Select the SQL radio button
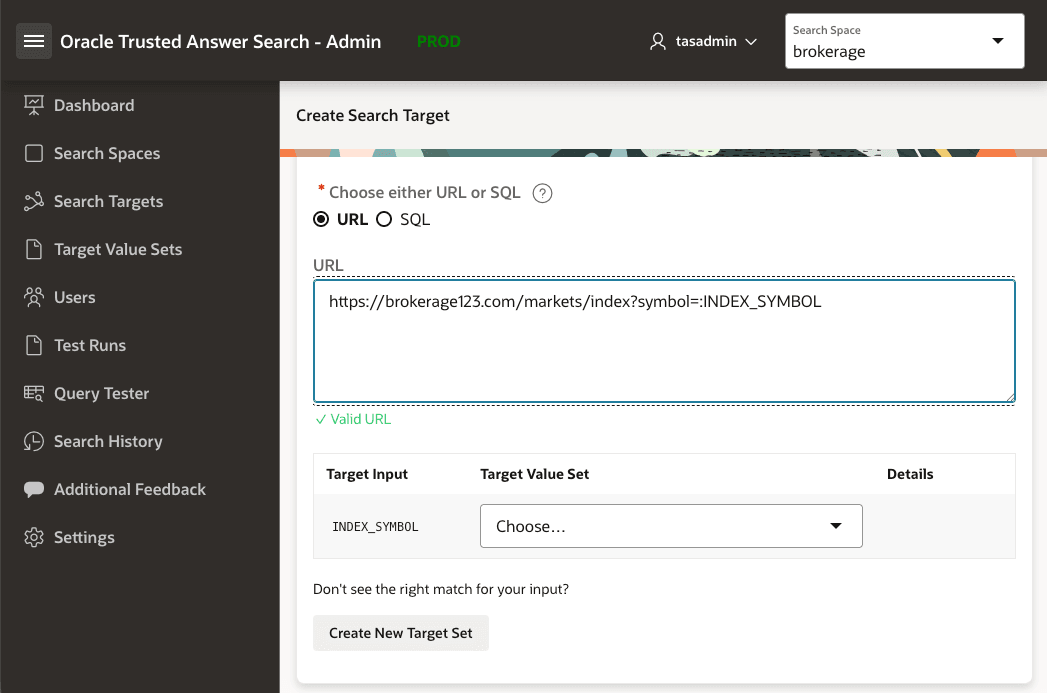The width and height of the screenshot is (1047, 693). pyautogui.click(x=384, y=219)
